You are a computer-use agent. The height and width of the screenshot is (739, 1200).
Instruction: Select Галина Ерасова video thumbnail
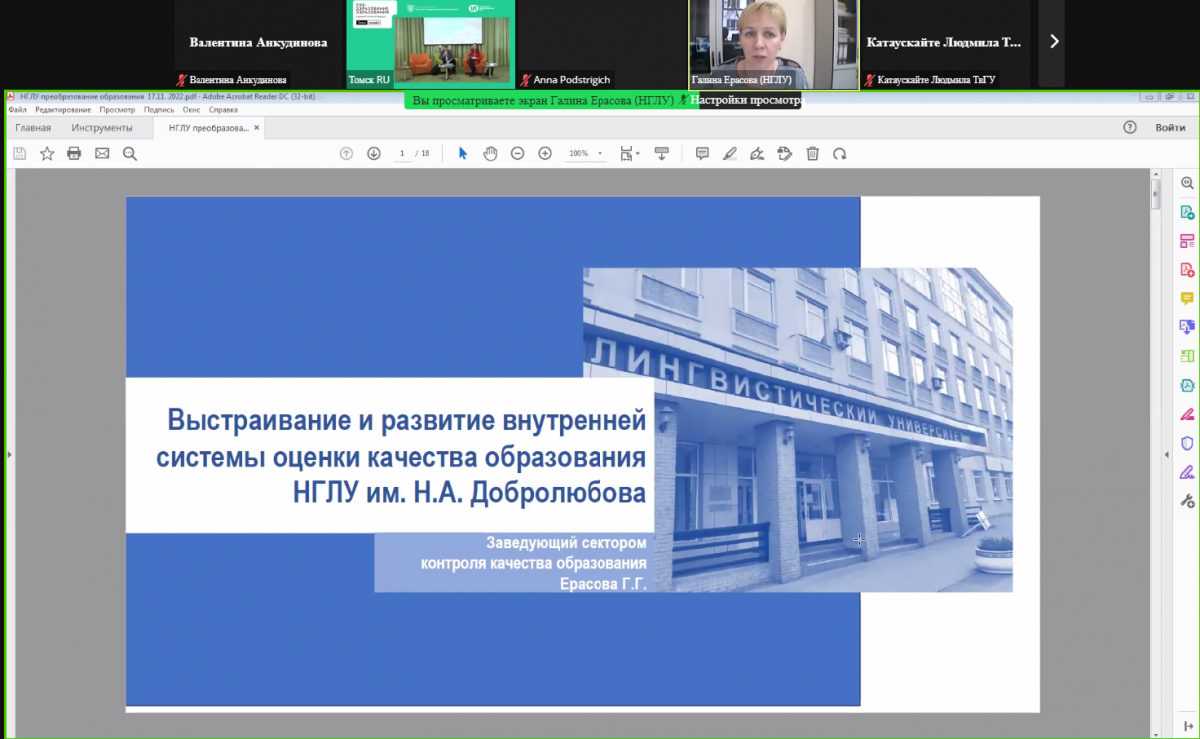pyautogui.click(x=773, y=44)
